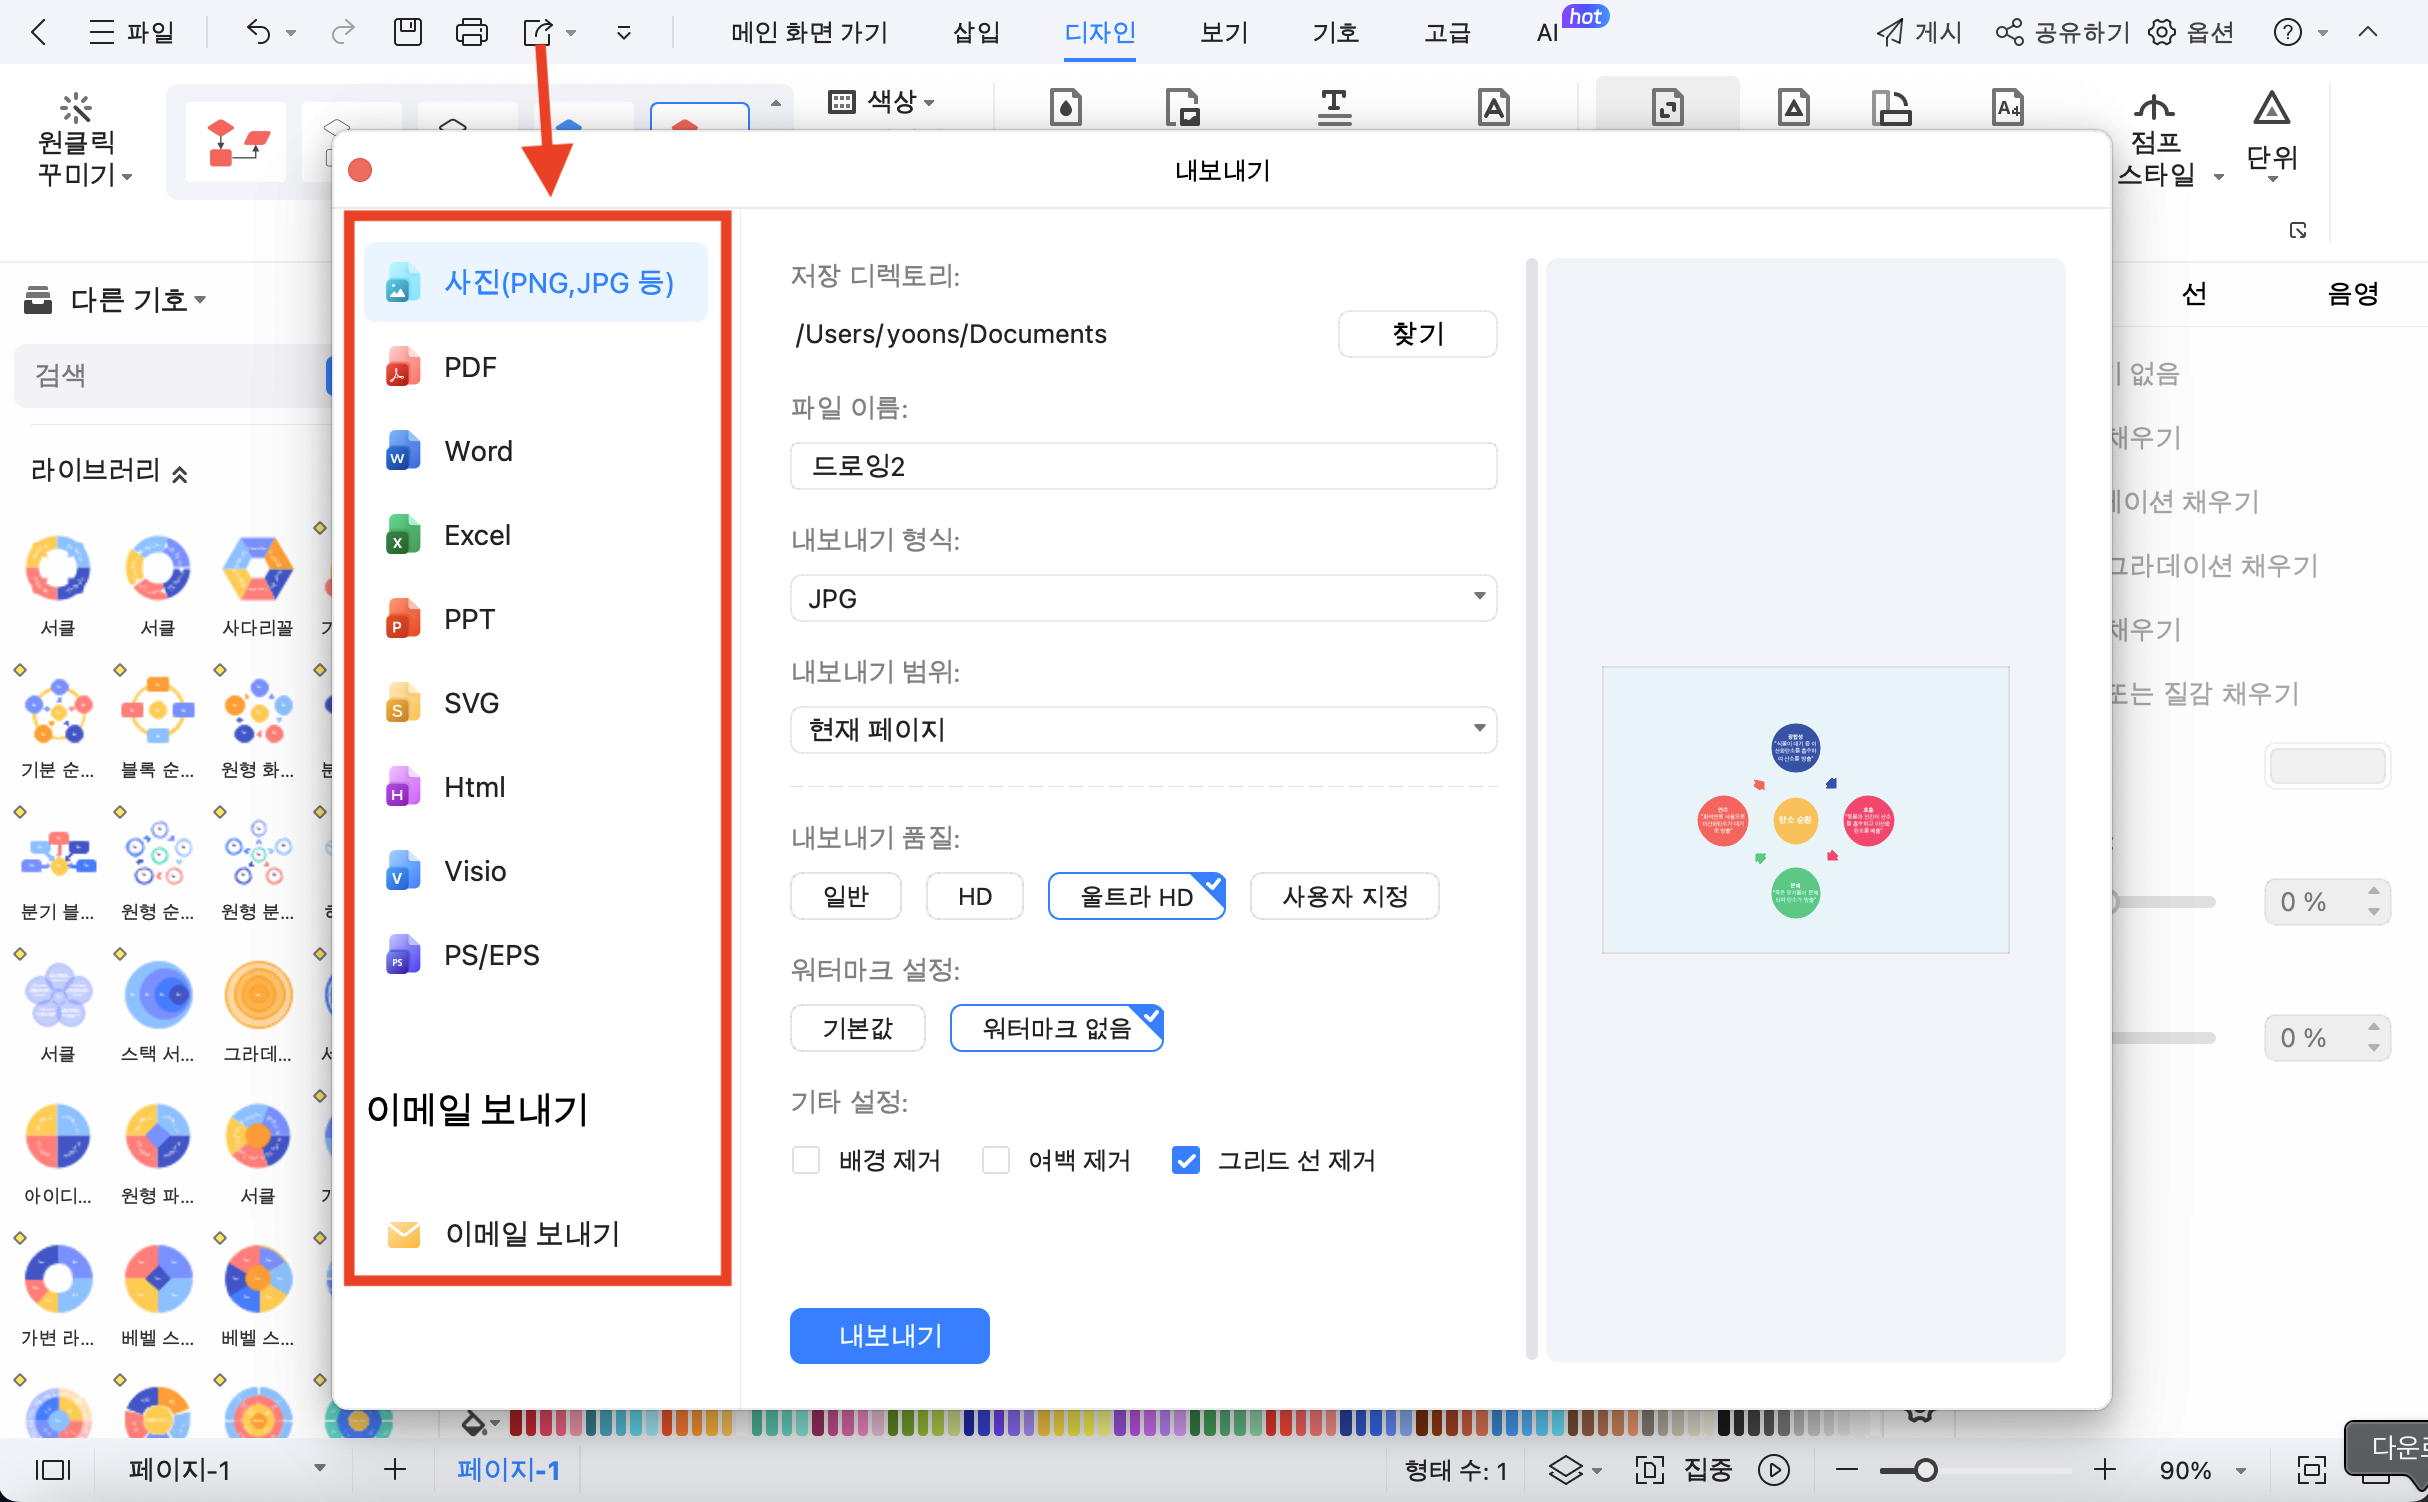This screenshot has height=1502, width=2428.
Task: Expand 내보내기 범위 dropdown
Action: [x=1143, y=728]
